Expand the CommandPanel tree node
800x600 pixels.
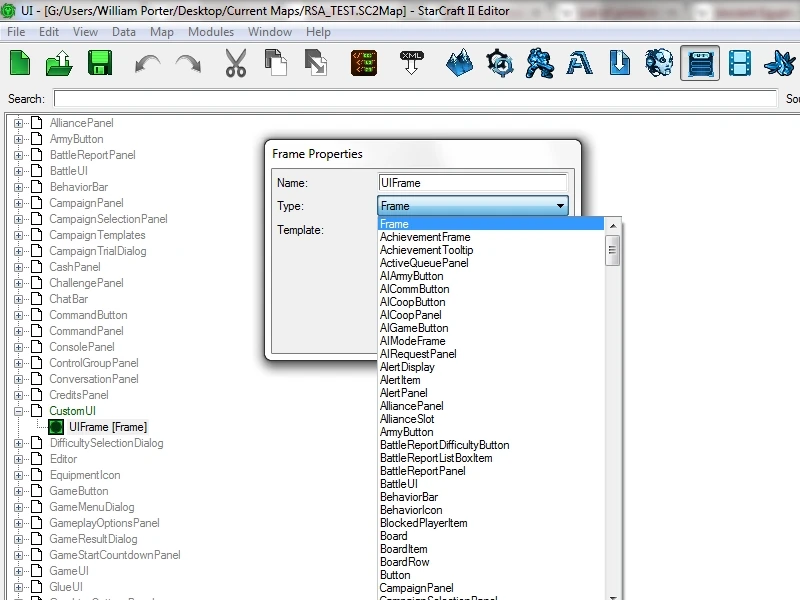click(18, 331)
